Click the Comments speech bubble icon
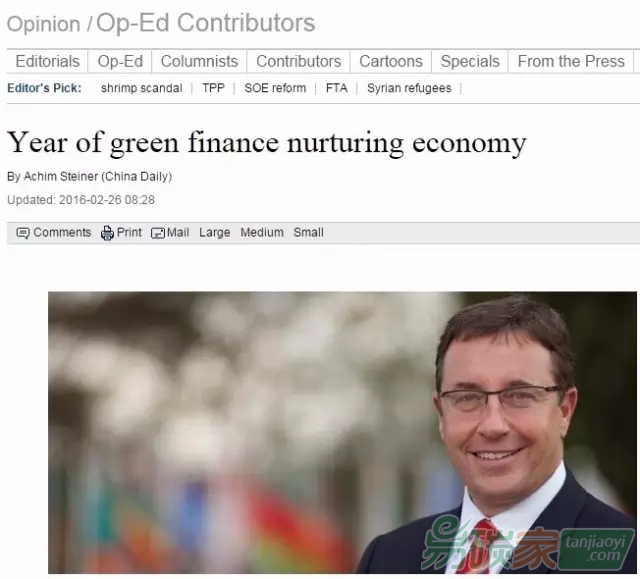This screenshot has height=579, width=640. [23, 233]
